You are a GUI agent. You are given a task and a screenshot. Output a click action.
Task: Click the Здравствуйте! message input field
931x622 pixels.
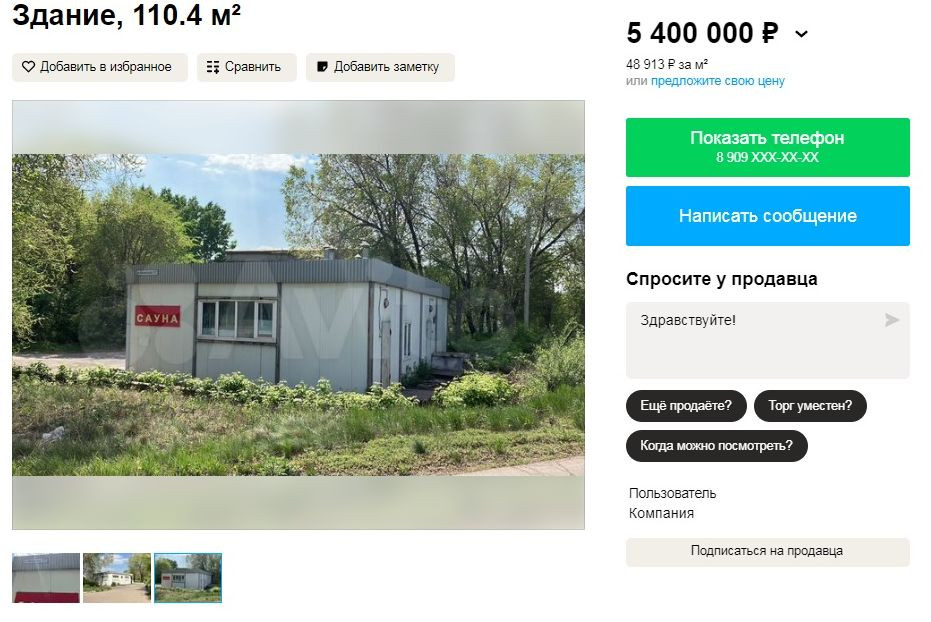point(767,340)
